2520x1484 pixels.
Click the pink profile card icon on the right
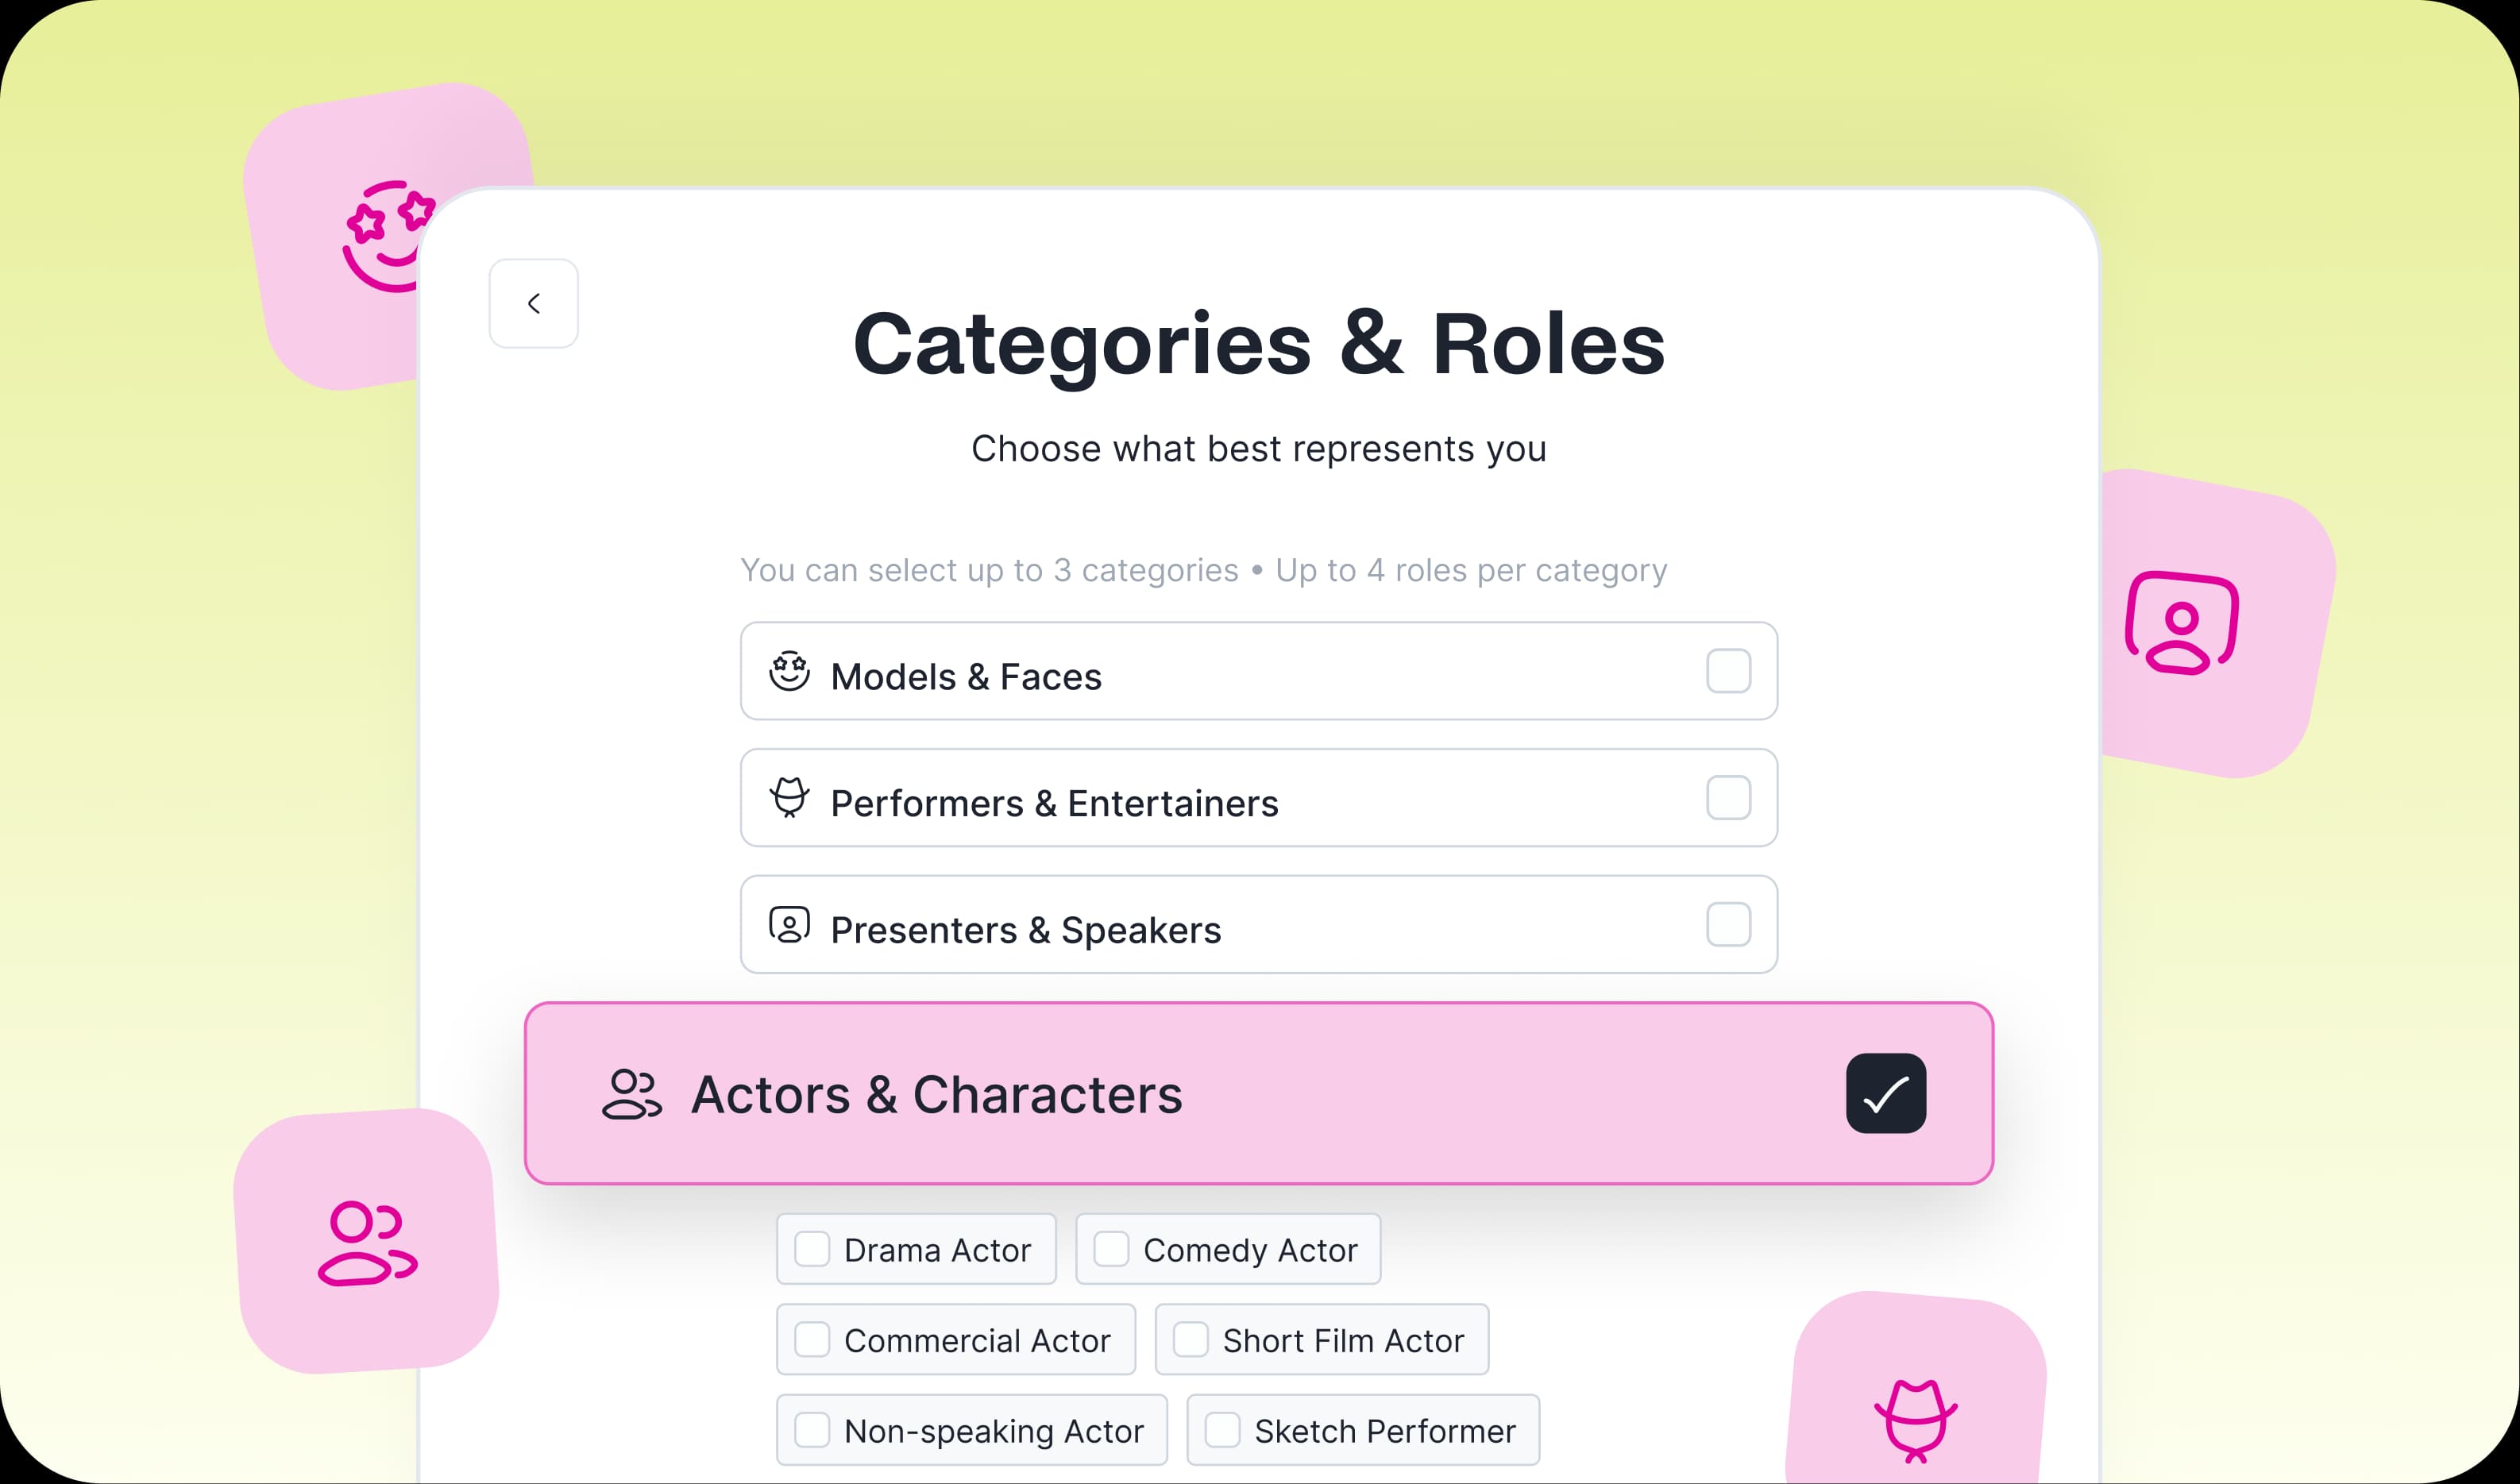[x=2180, y=620]
